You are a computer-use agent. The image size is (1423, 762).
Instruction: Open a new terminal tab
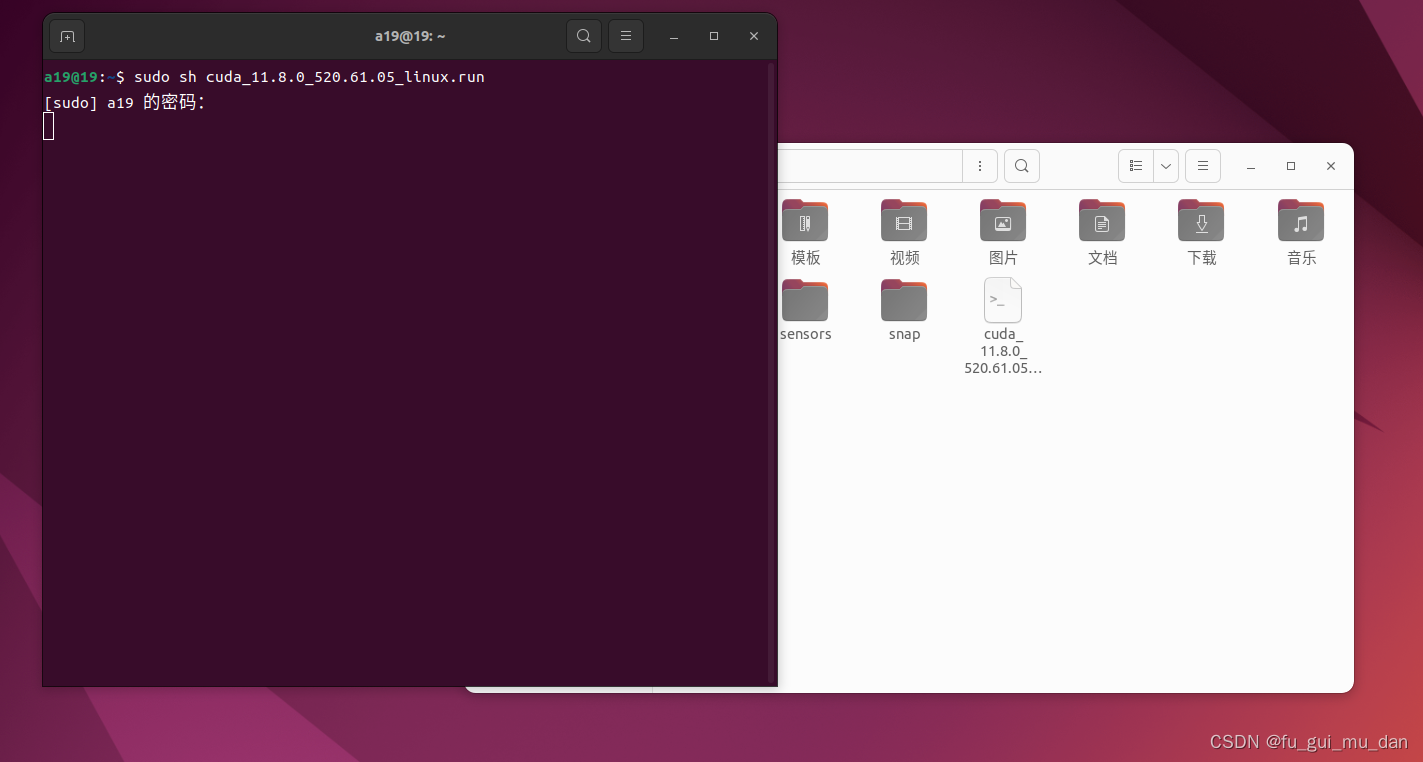(67, 36)
